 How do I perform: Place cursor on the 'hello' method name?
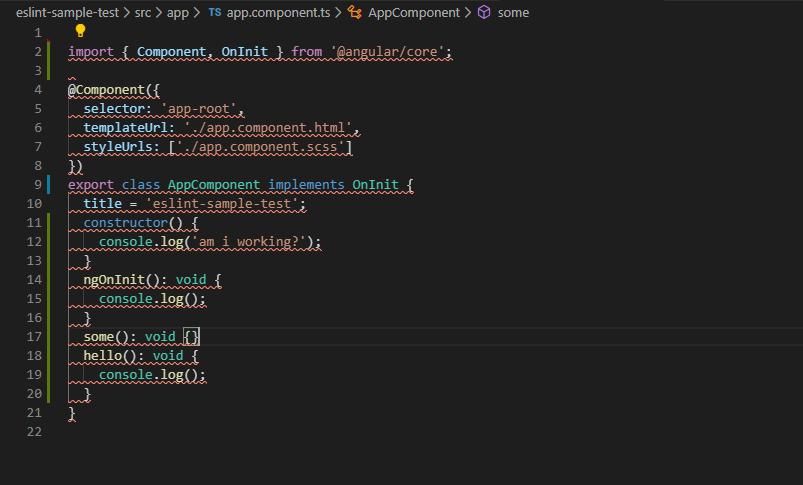[x=103, y=356]
